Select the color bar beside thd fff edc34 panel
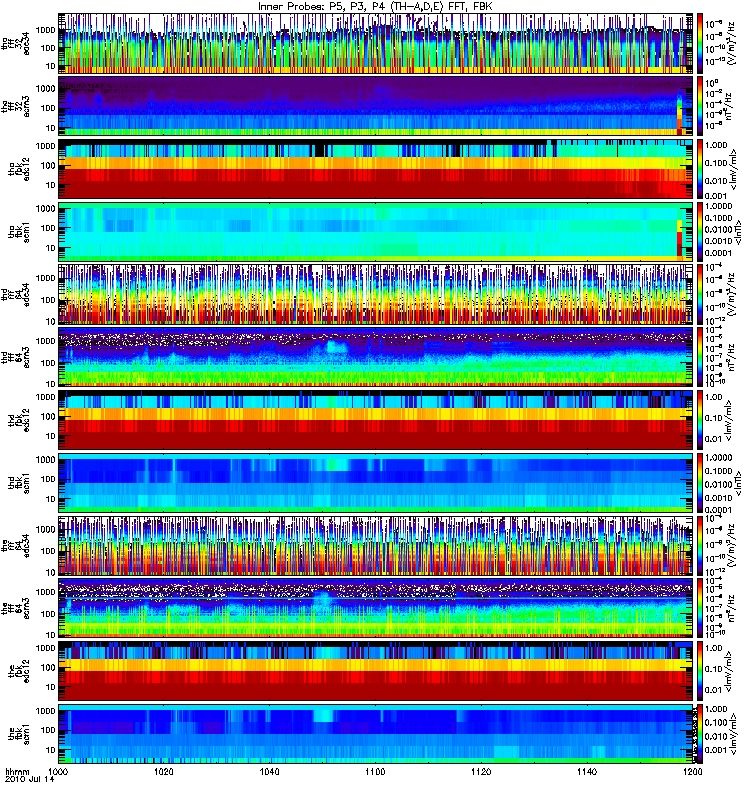This screenshot has width=750, height=800. pyautogui.click(x=699, y=294)
